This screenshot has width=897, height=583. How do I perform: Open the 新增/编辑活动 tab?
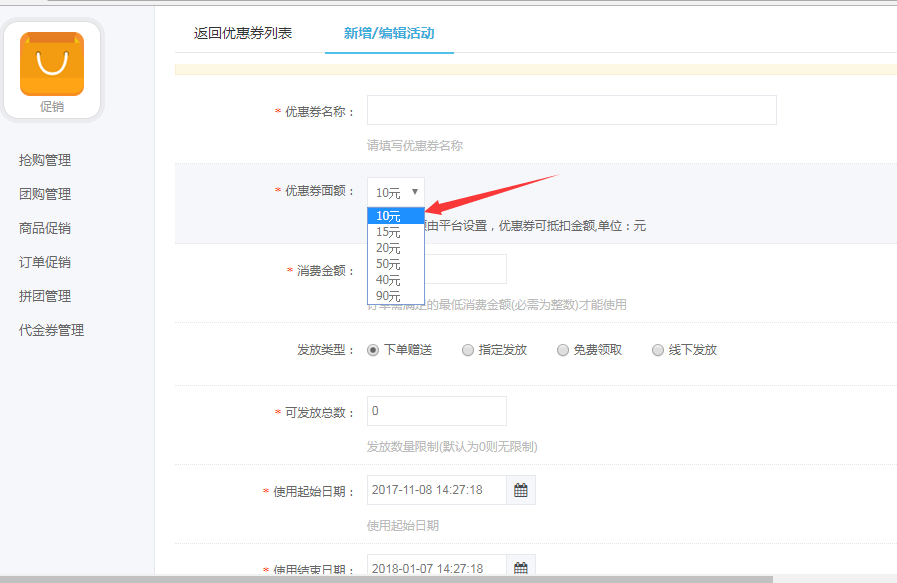point(389,33)
